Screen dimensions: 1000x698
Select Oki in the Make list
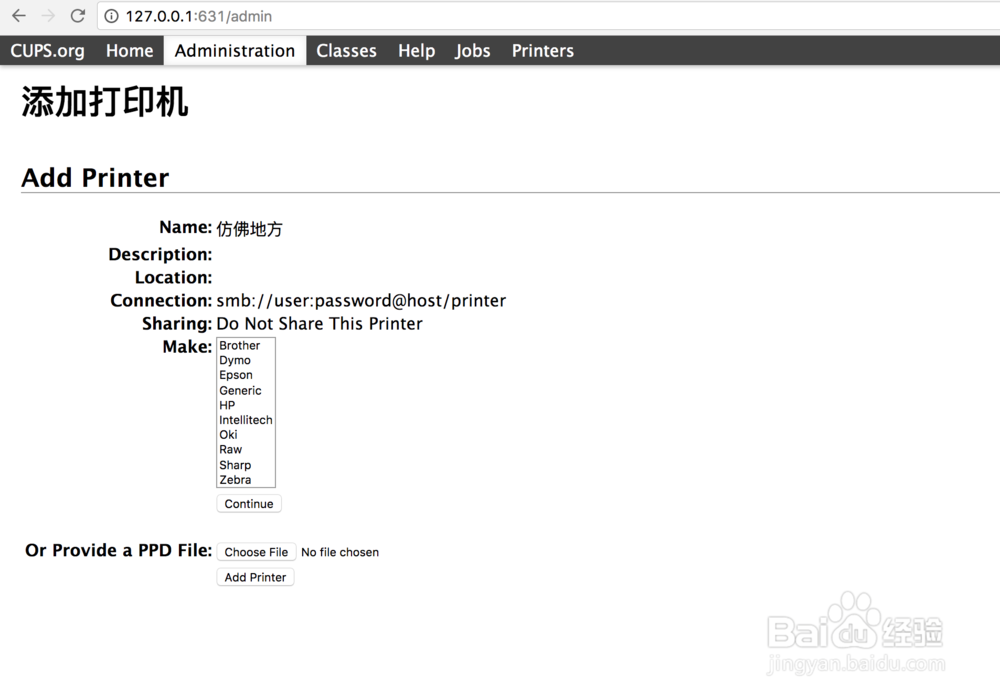pyautogui.click(x=246, y=434)
